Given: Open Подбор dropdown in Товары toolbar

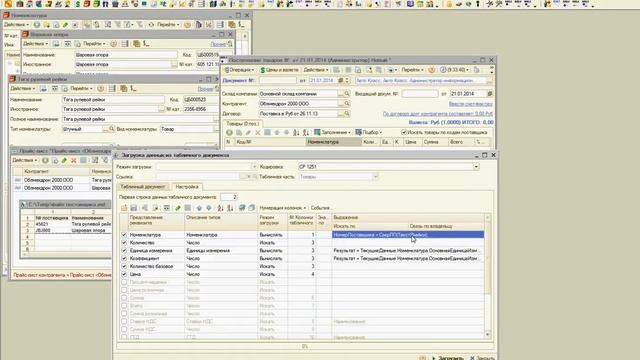Looking at the screenshot, I should click(369, 132).
